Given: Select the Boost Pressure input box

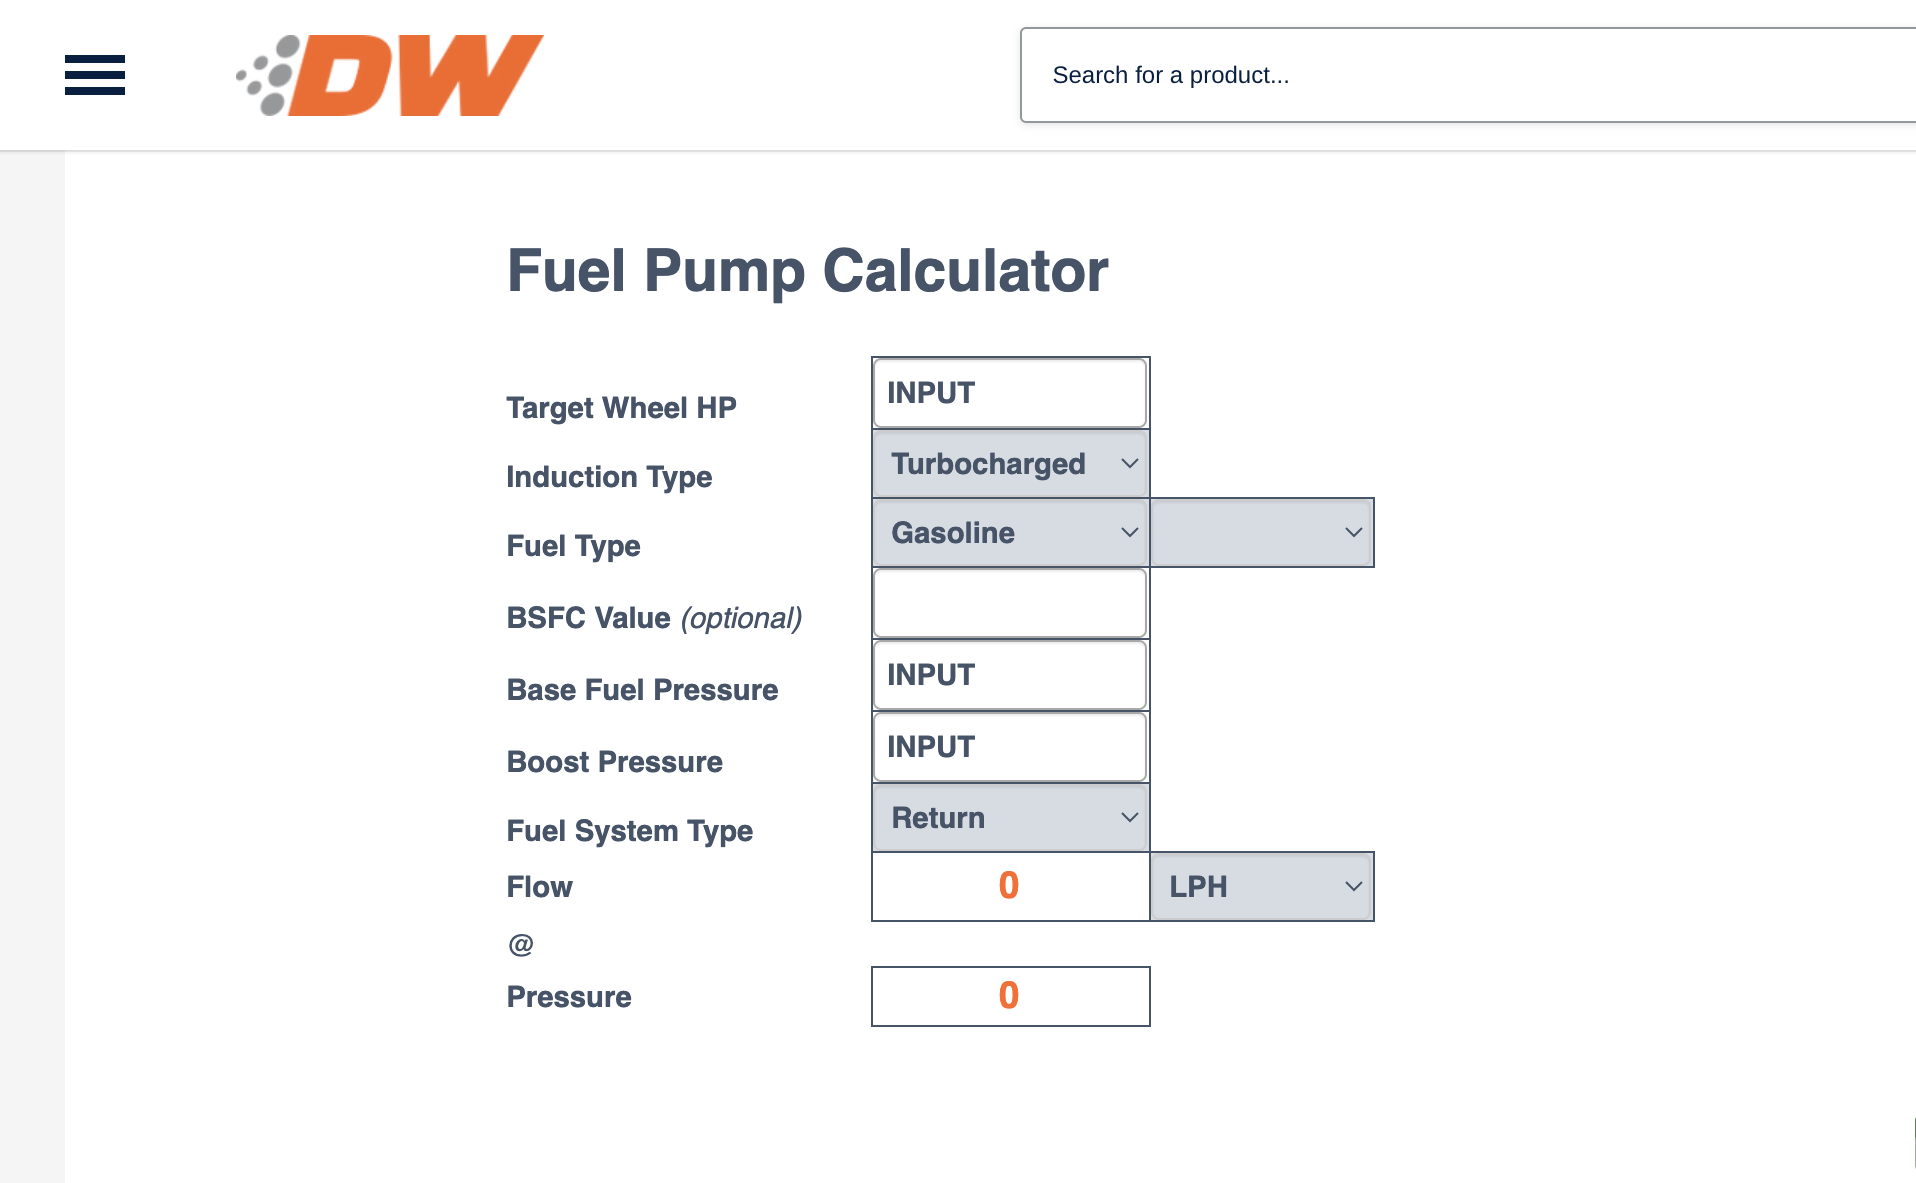Looking at the screenshot, I should coord(1010,747).
